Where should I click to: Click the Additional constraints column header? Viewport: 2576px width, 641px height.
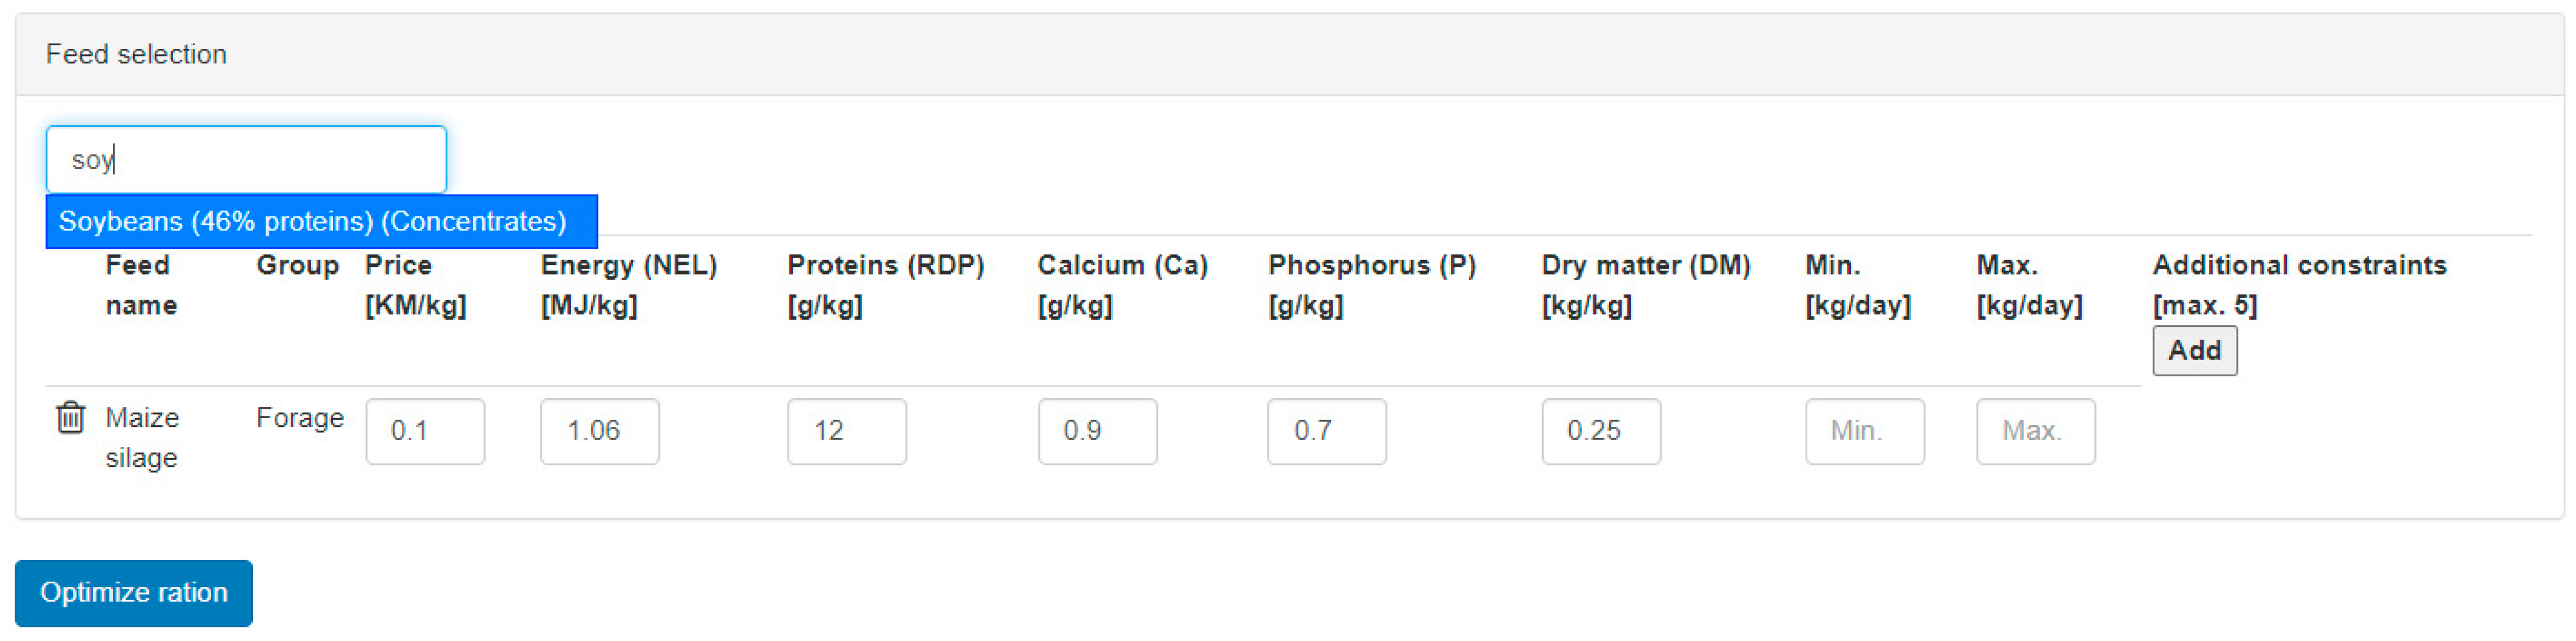(2298, 284)
